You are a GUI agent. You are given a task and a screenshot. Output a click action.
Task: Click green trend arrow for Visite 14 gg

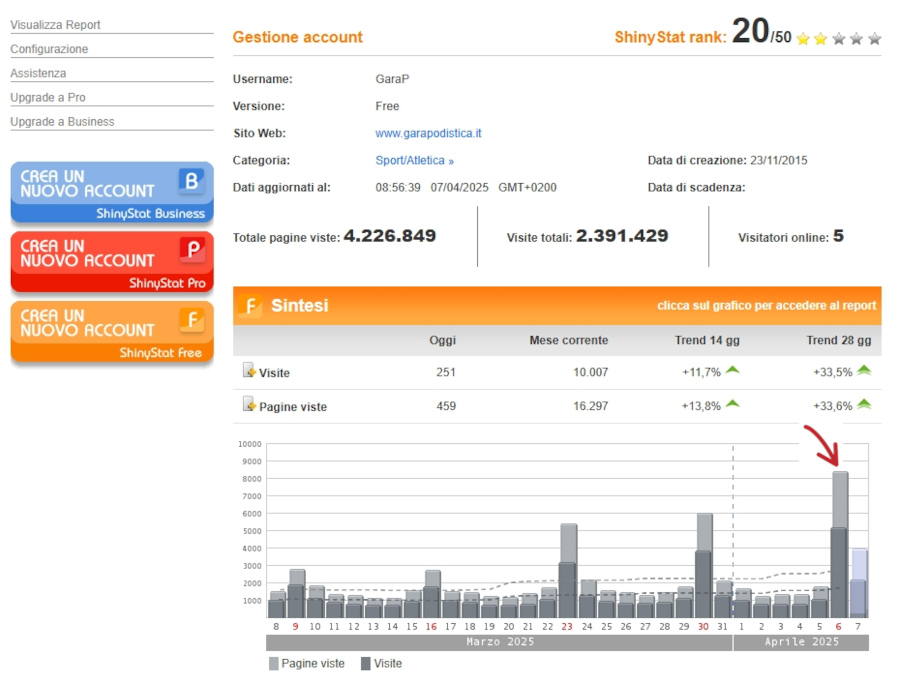pos(732,370)
